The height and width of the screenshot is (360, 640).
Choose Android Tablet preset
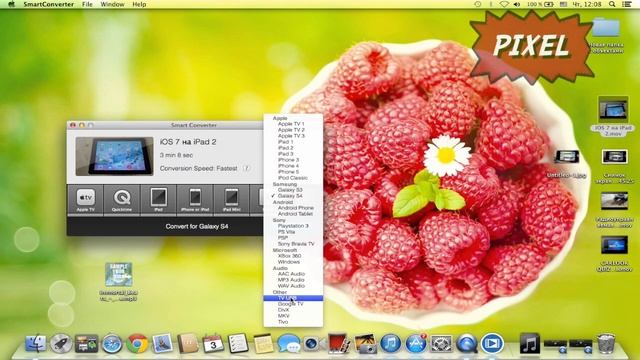pyautogui.click(x=295, y=214)
